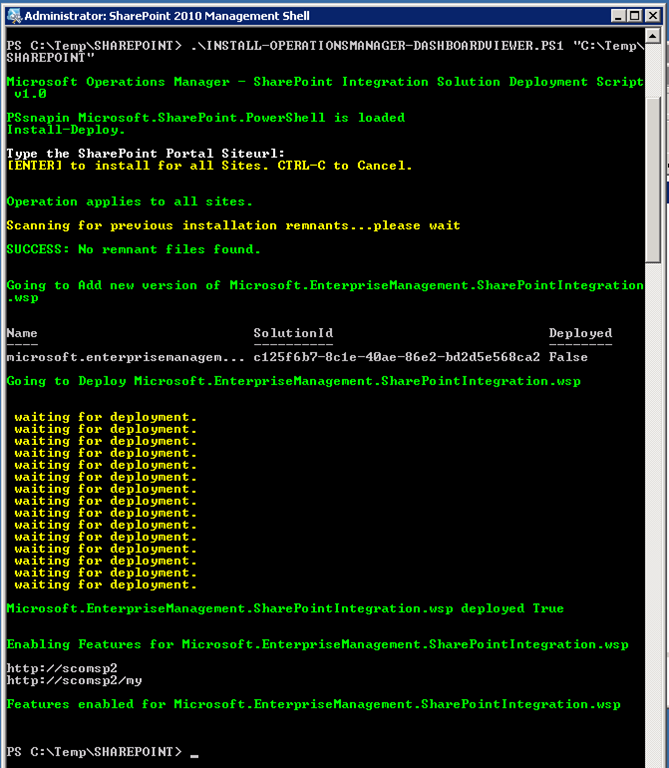669x768 pixels.
Task: Click the 'SUCCESS: No remnant files found.' line
Action: pyautogui.click(x=134, y=249)
